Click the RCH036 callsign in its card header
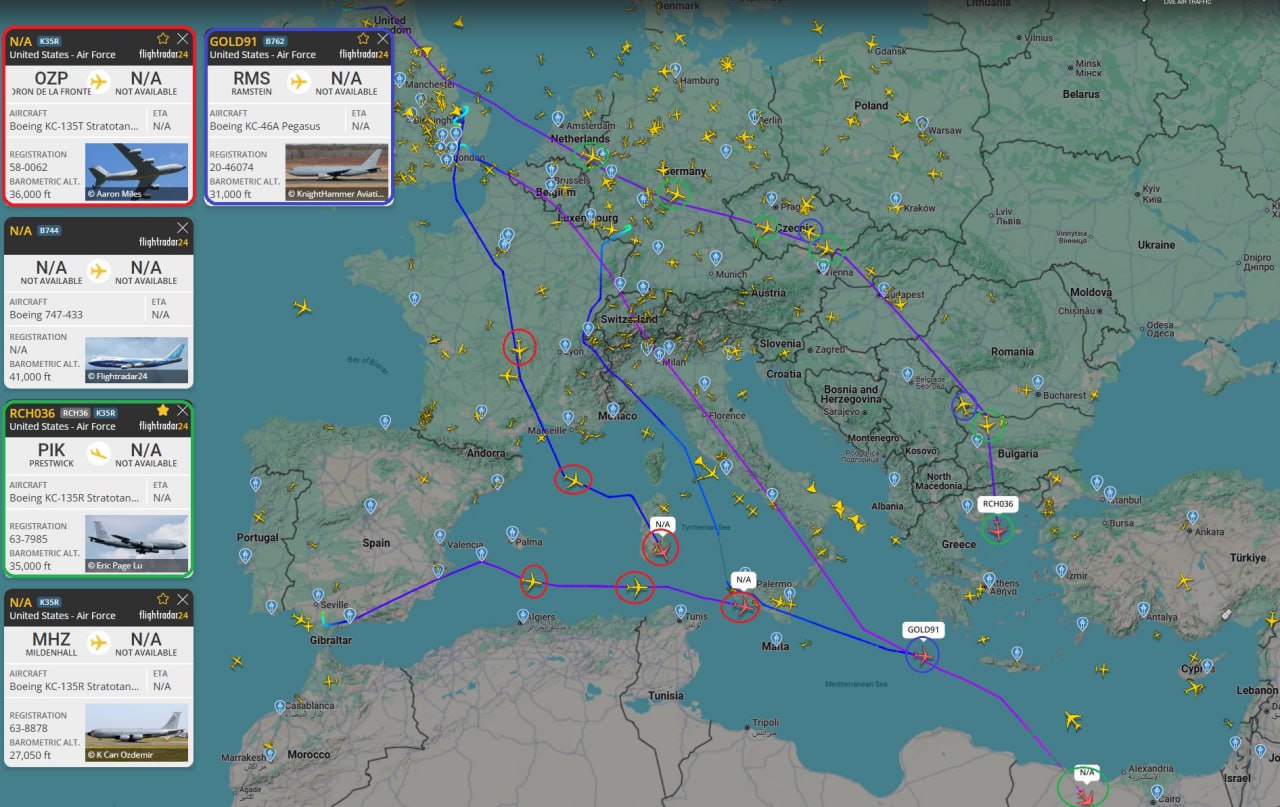 (32, 412)
